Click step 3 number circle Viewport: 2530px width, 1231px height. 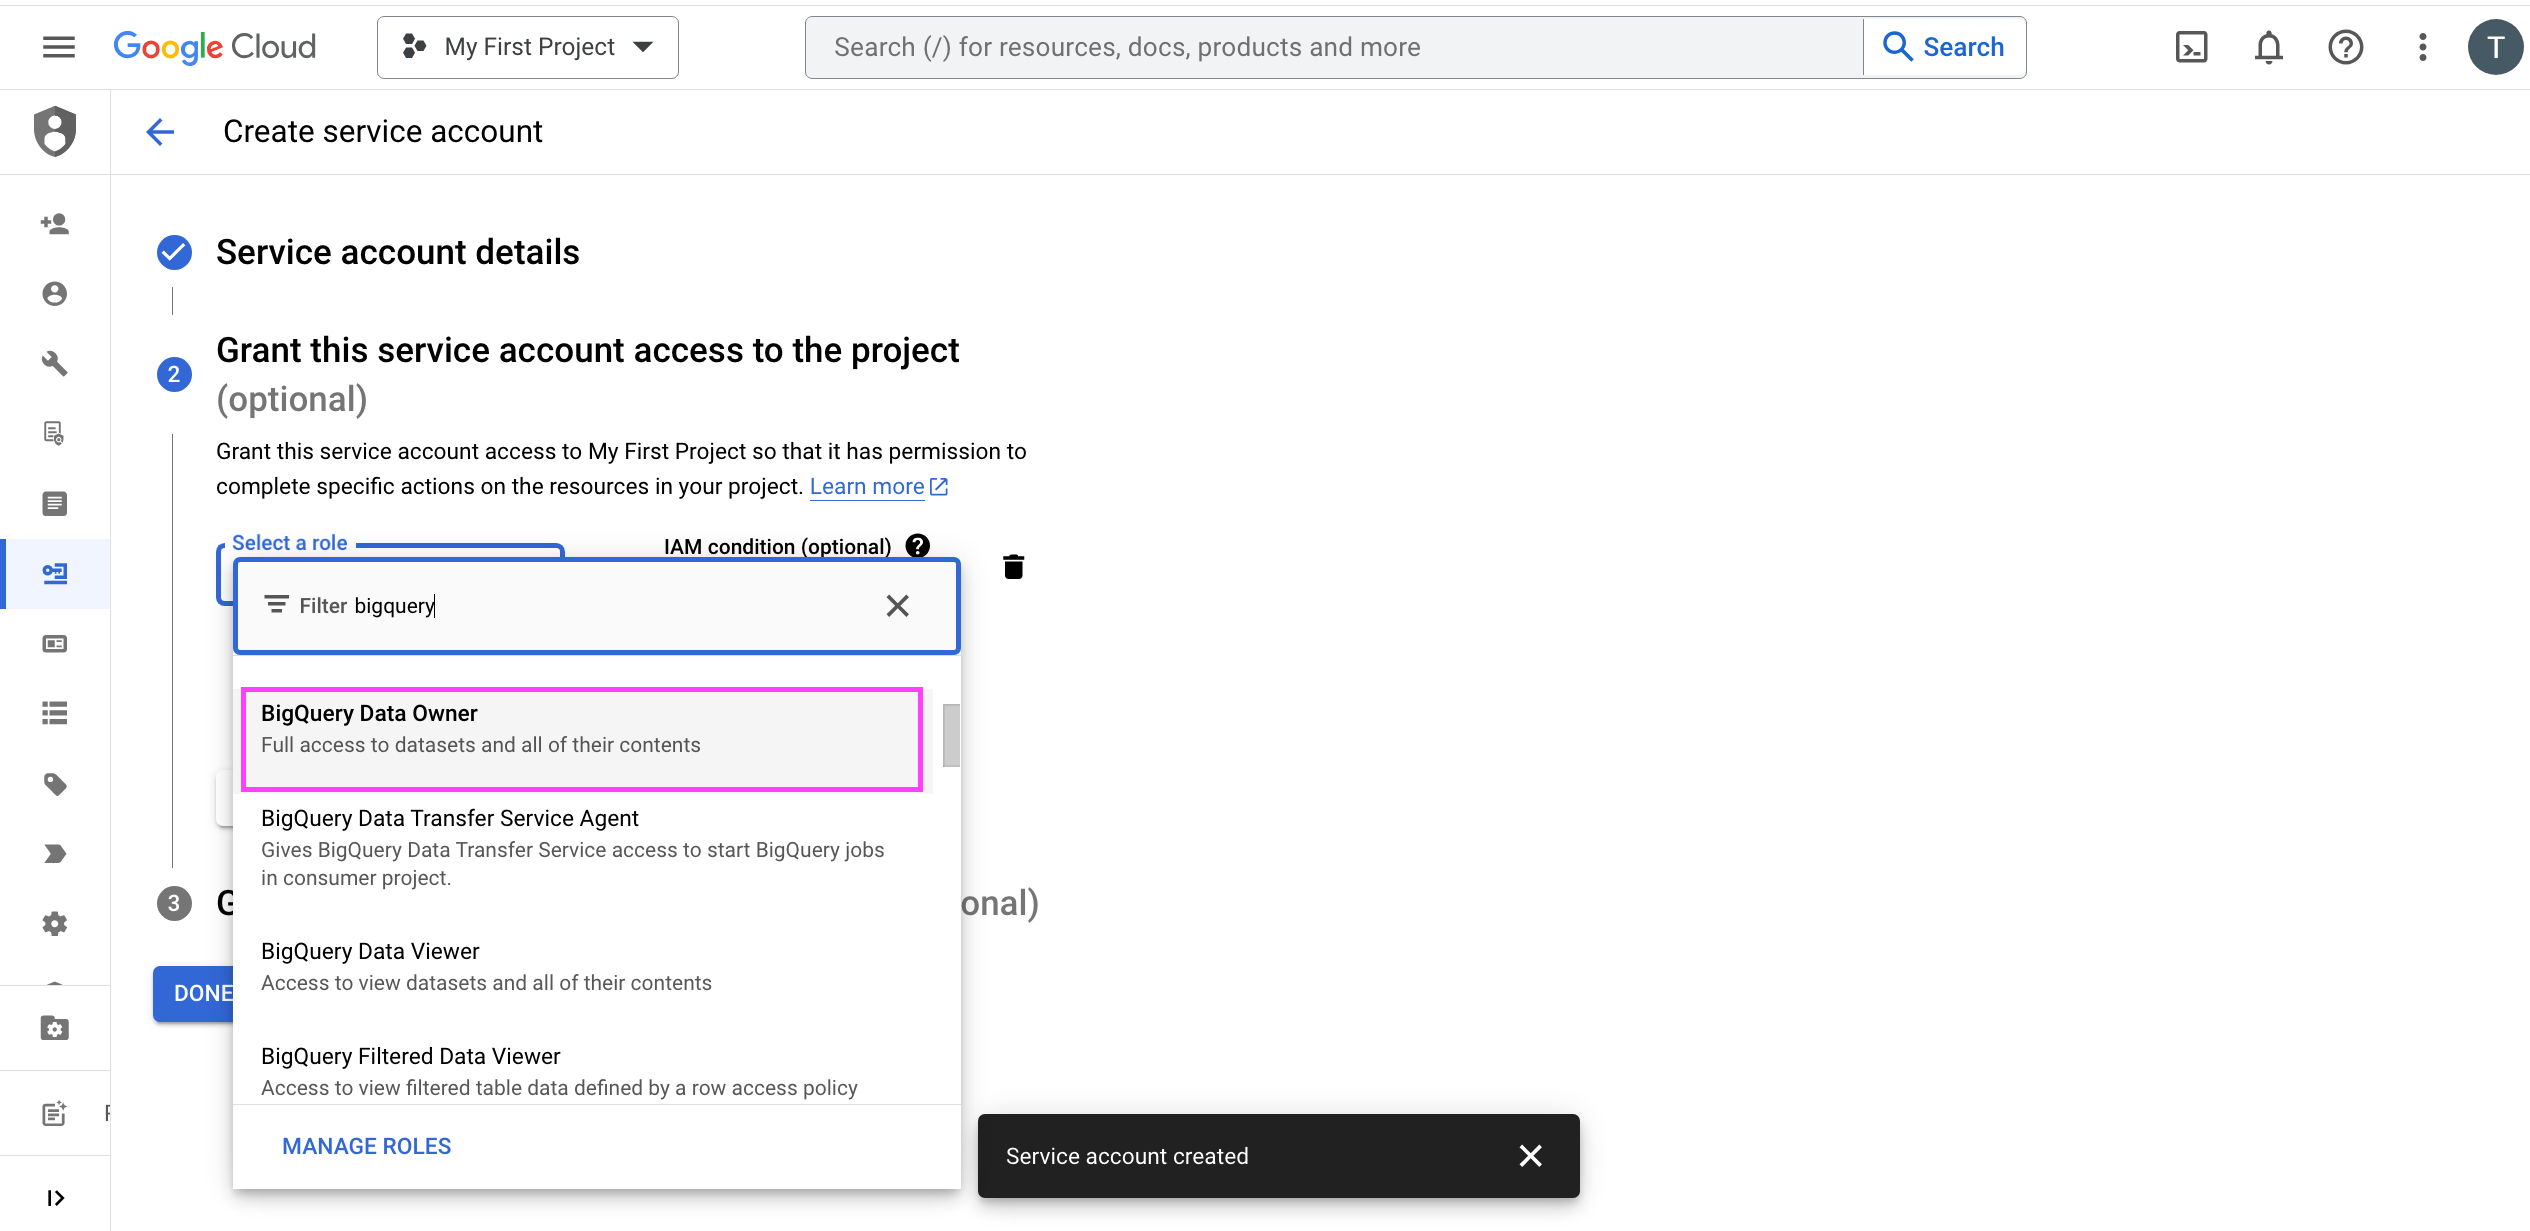[x=174, y=904]
